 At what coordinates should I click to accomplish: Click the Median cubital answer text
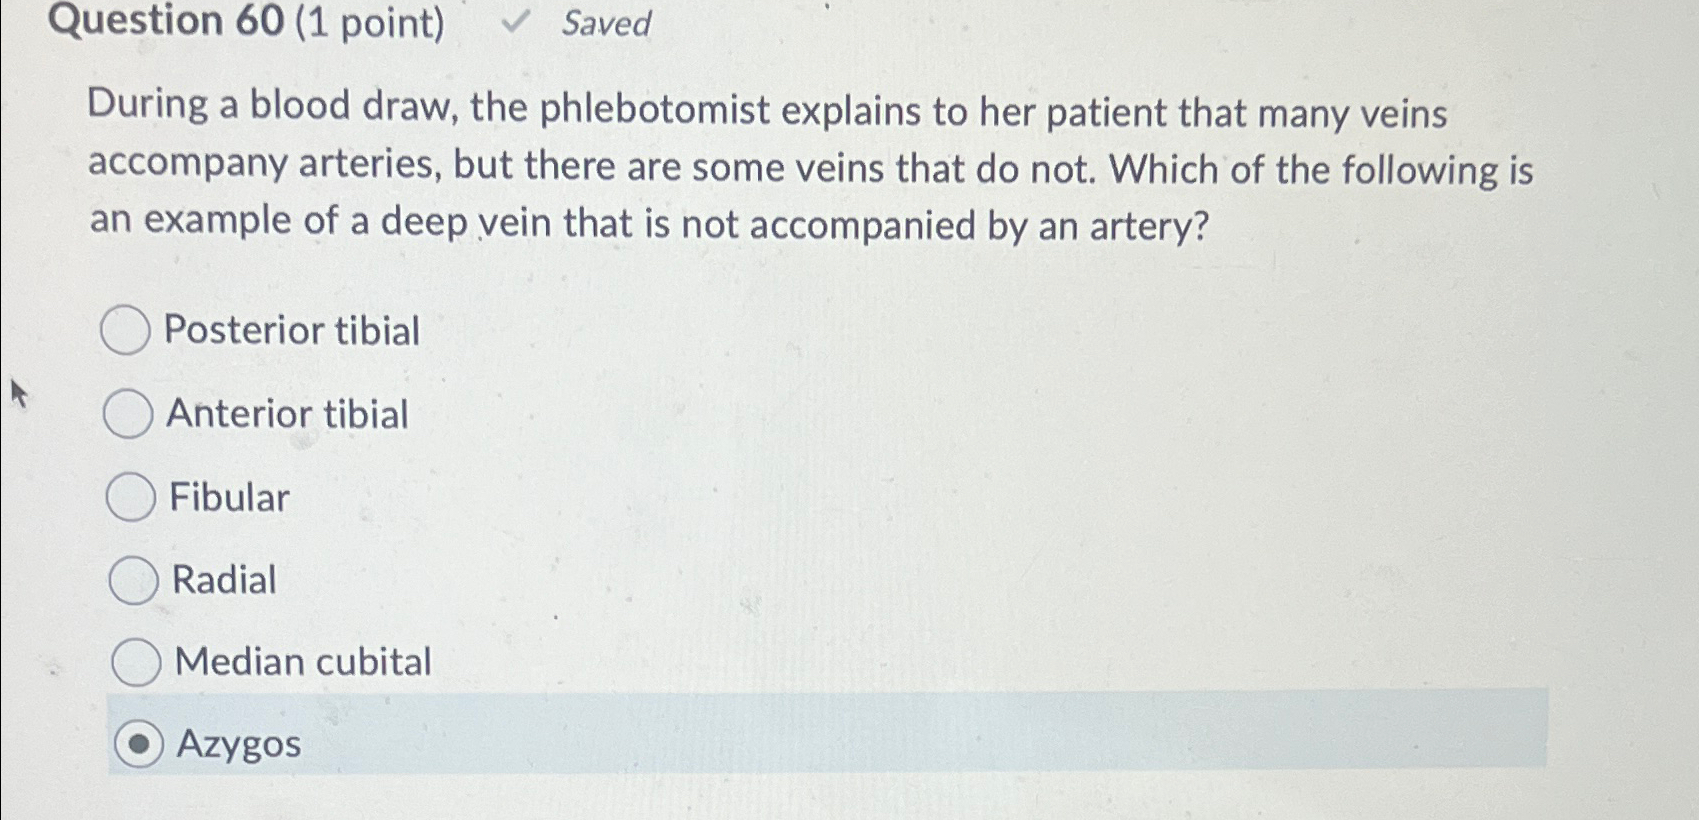click(x=302, y=661)
